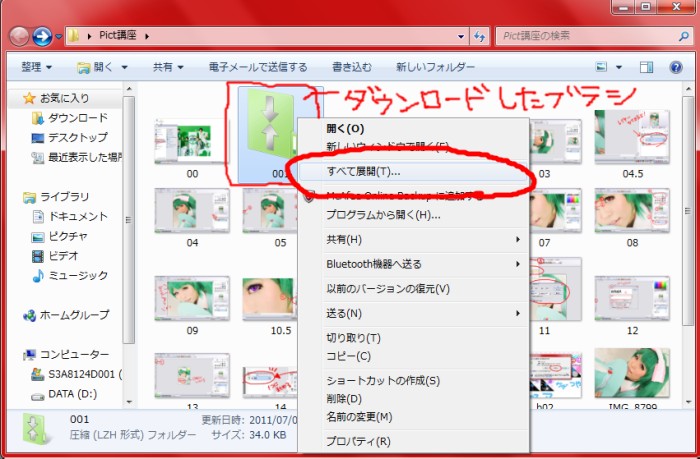The image size is (700, 459).
Task: Select the thumbnail named 05
Action: click(270, 211)
